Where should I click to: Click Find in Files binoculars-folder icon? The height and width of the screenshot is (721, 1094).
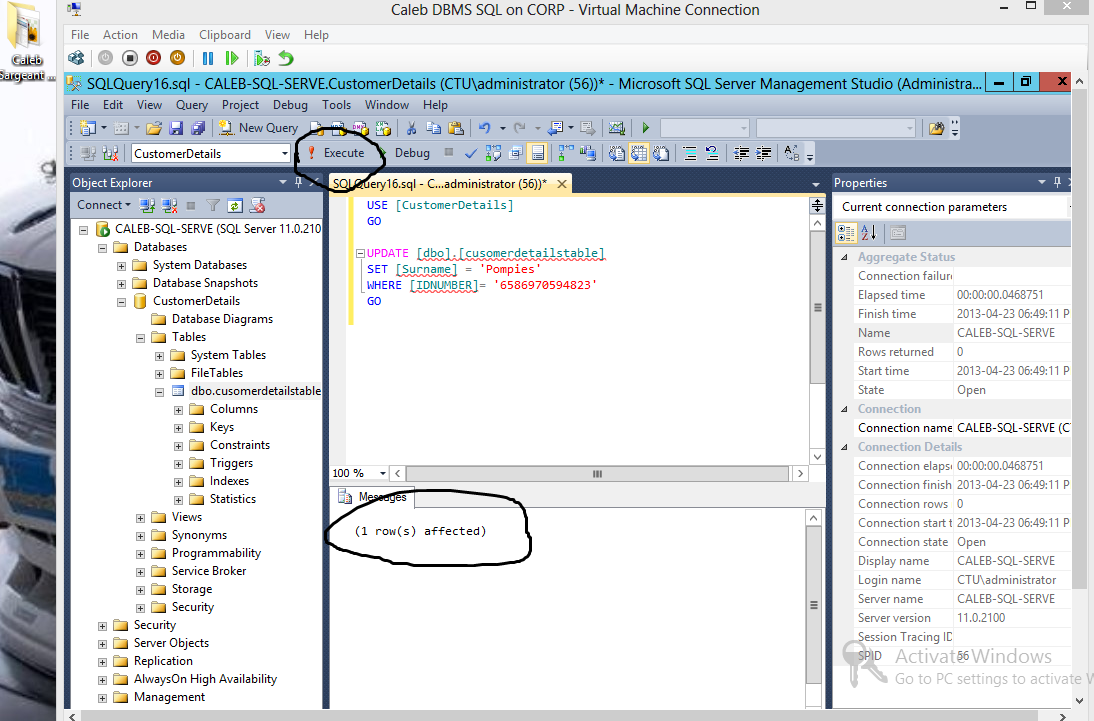[936, 128]
